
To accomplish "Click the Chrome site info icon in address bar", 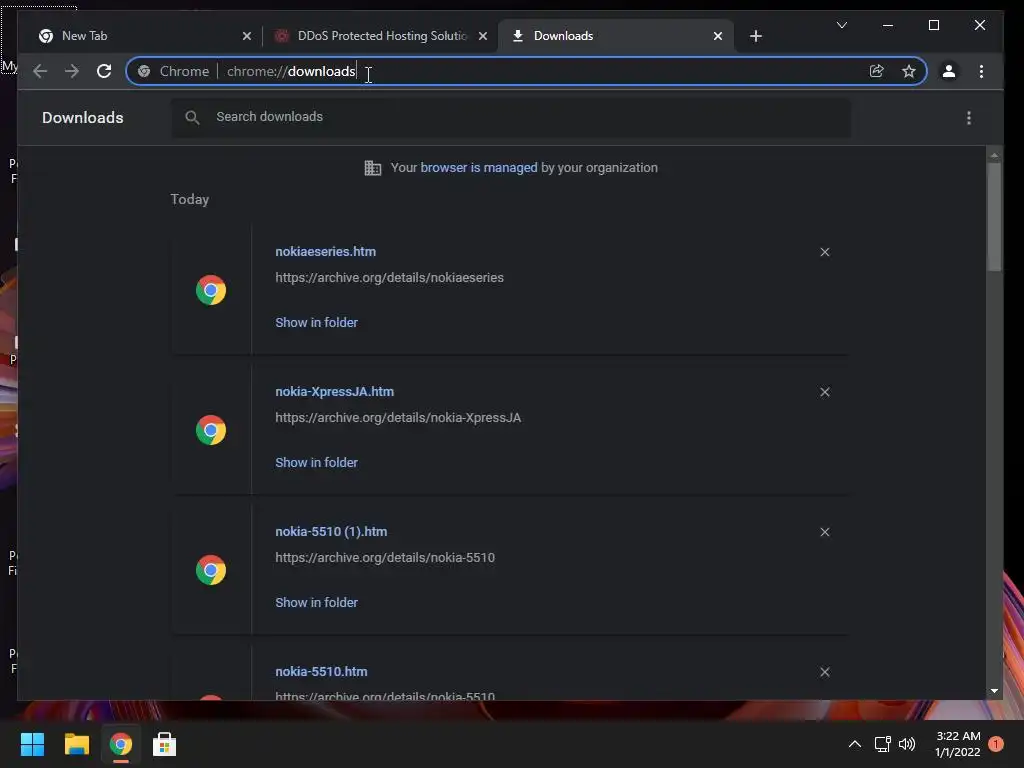I will coord(144,71).
